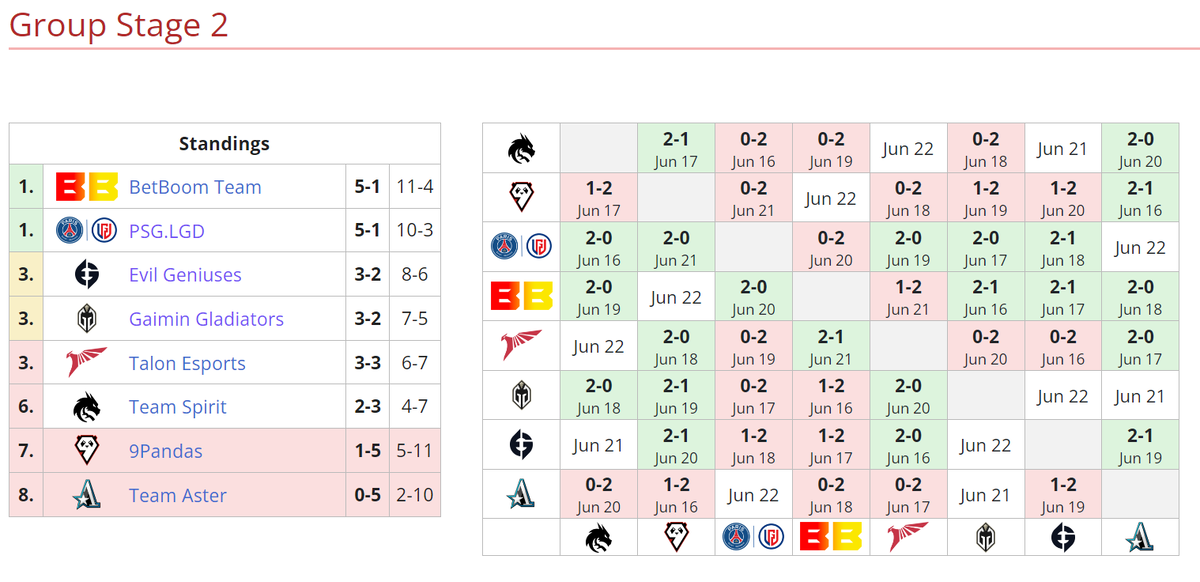
Task: Click the BetBoom logo in standings
Action: pyautogui.click(x=86, y=187)
